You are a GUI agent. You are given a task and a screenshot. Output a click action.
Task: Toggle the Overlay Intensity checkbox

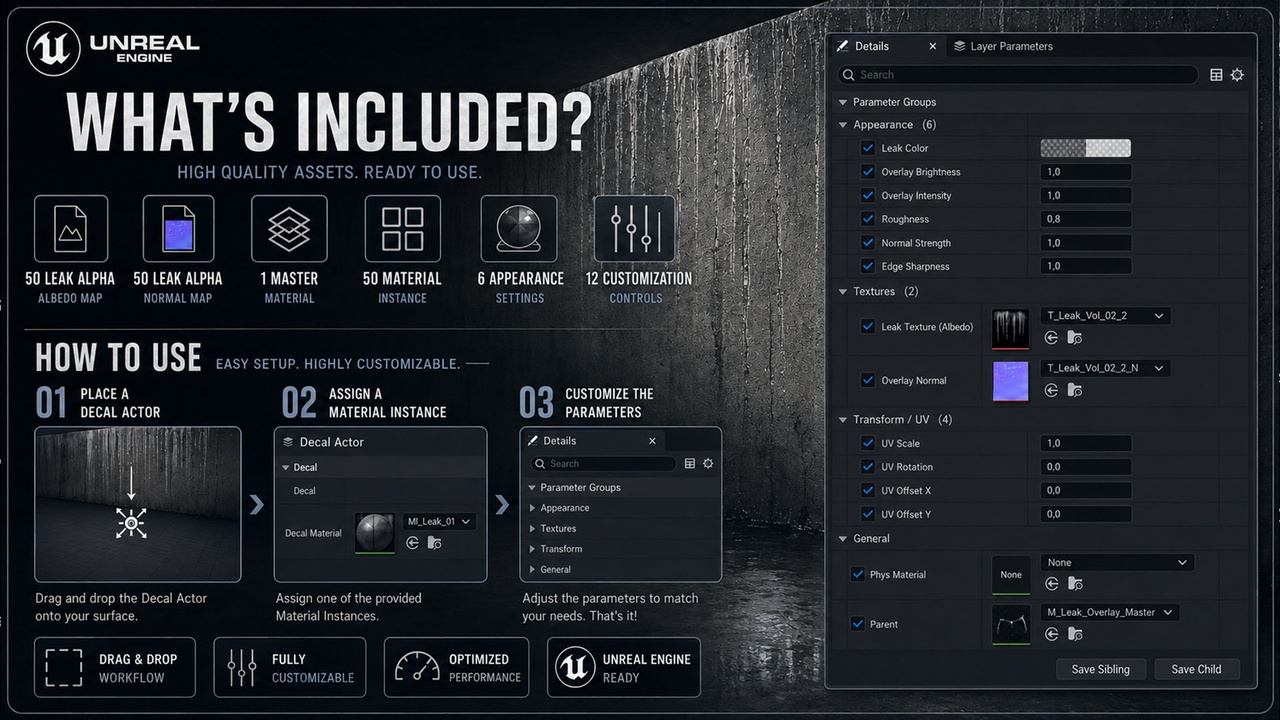(868, 196)
